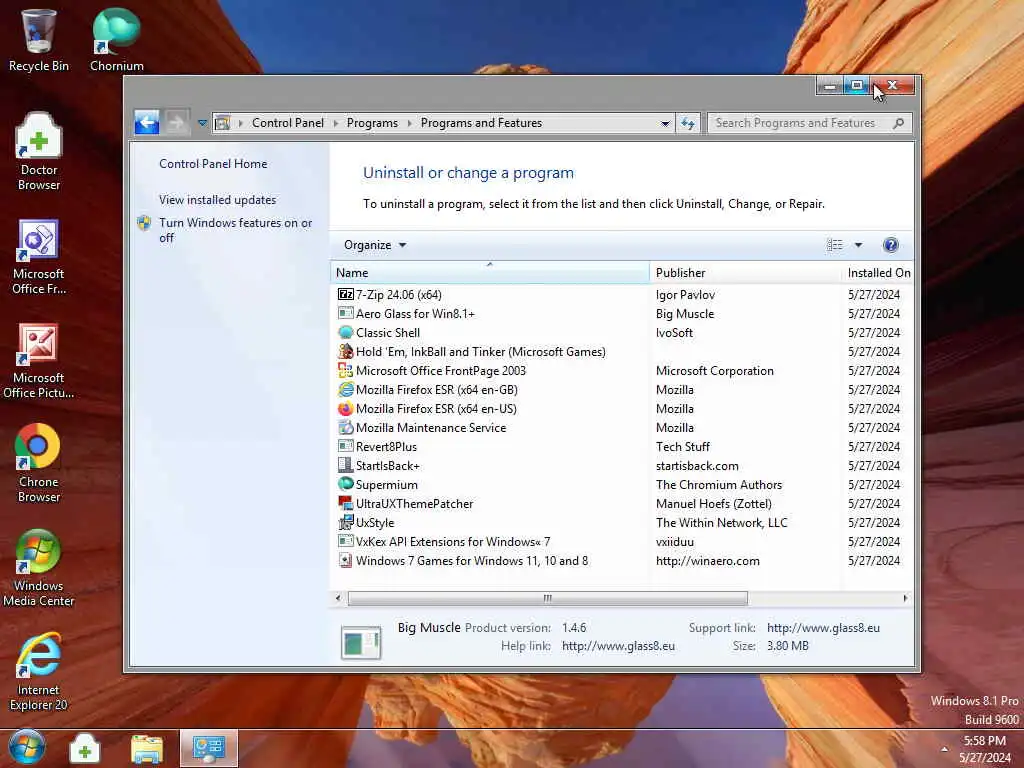Refresh the Programs and Features list
Image resolution: width=1024 pixels, height=768 pixels.
coord(688,123)
